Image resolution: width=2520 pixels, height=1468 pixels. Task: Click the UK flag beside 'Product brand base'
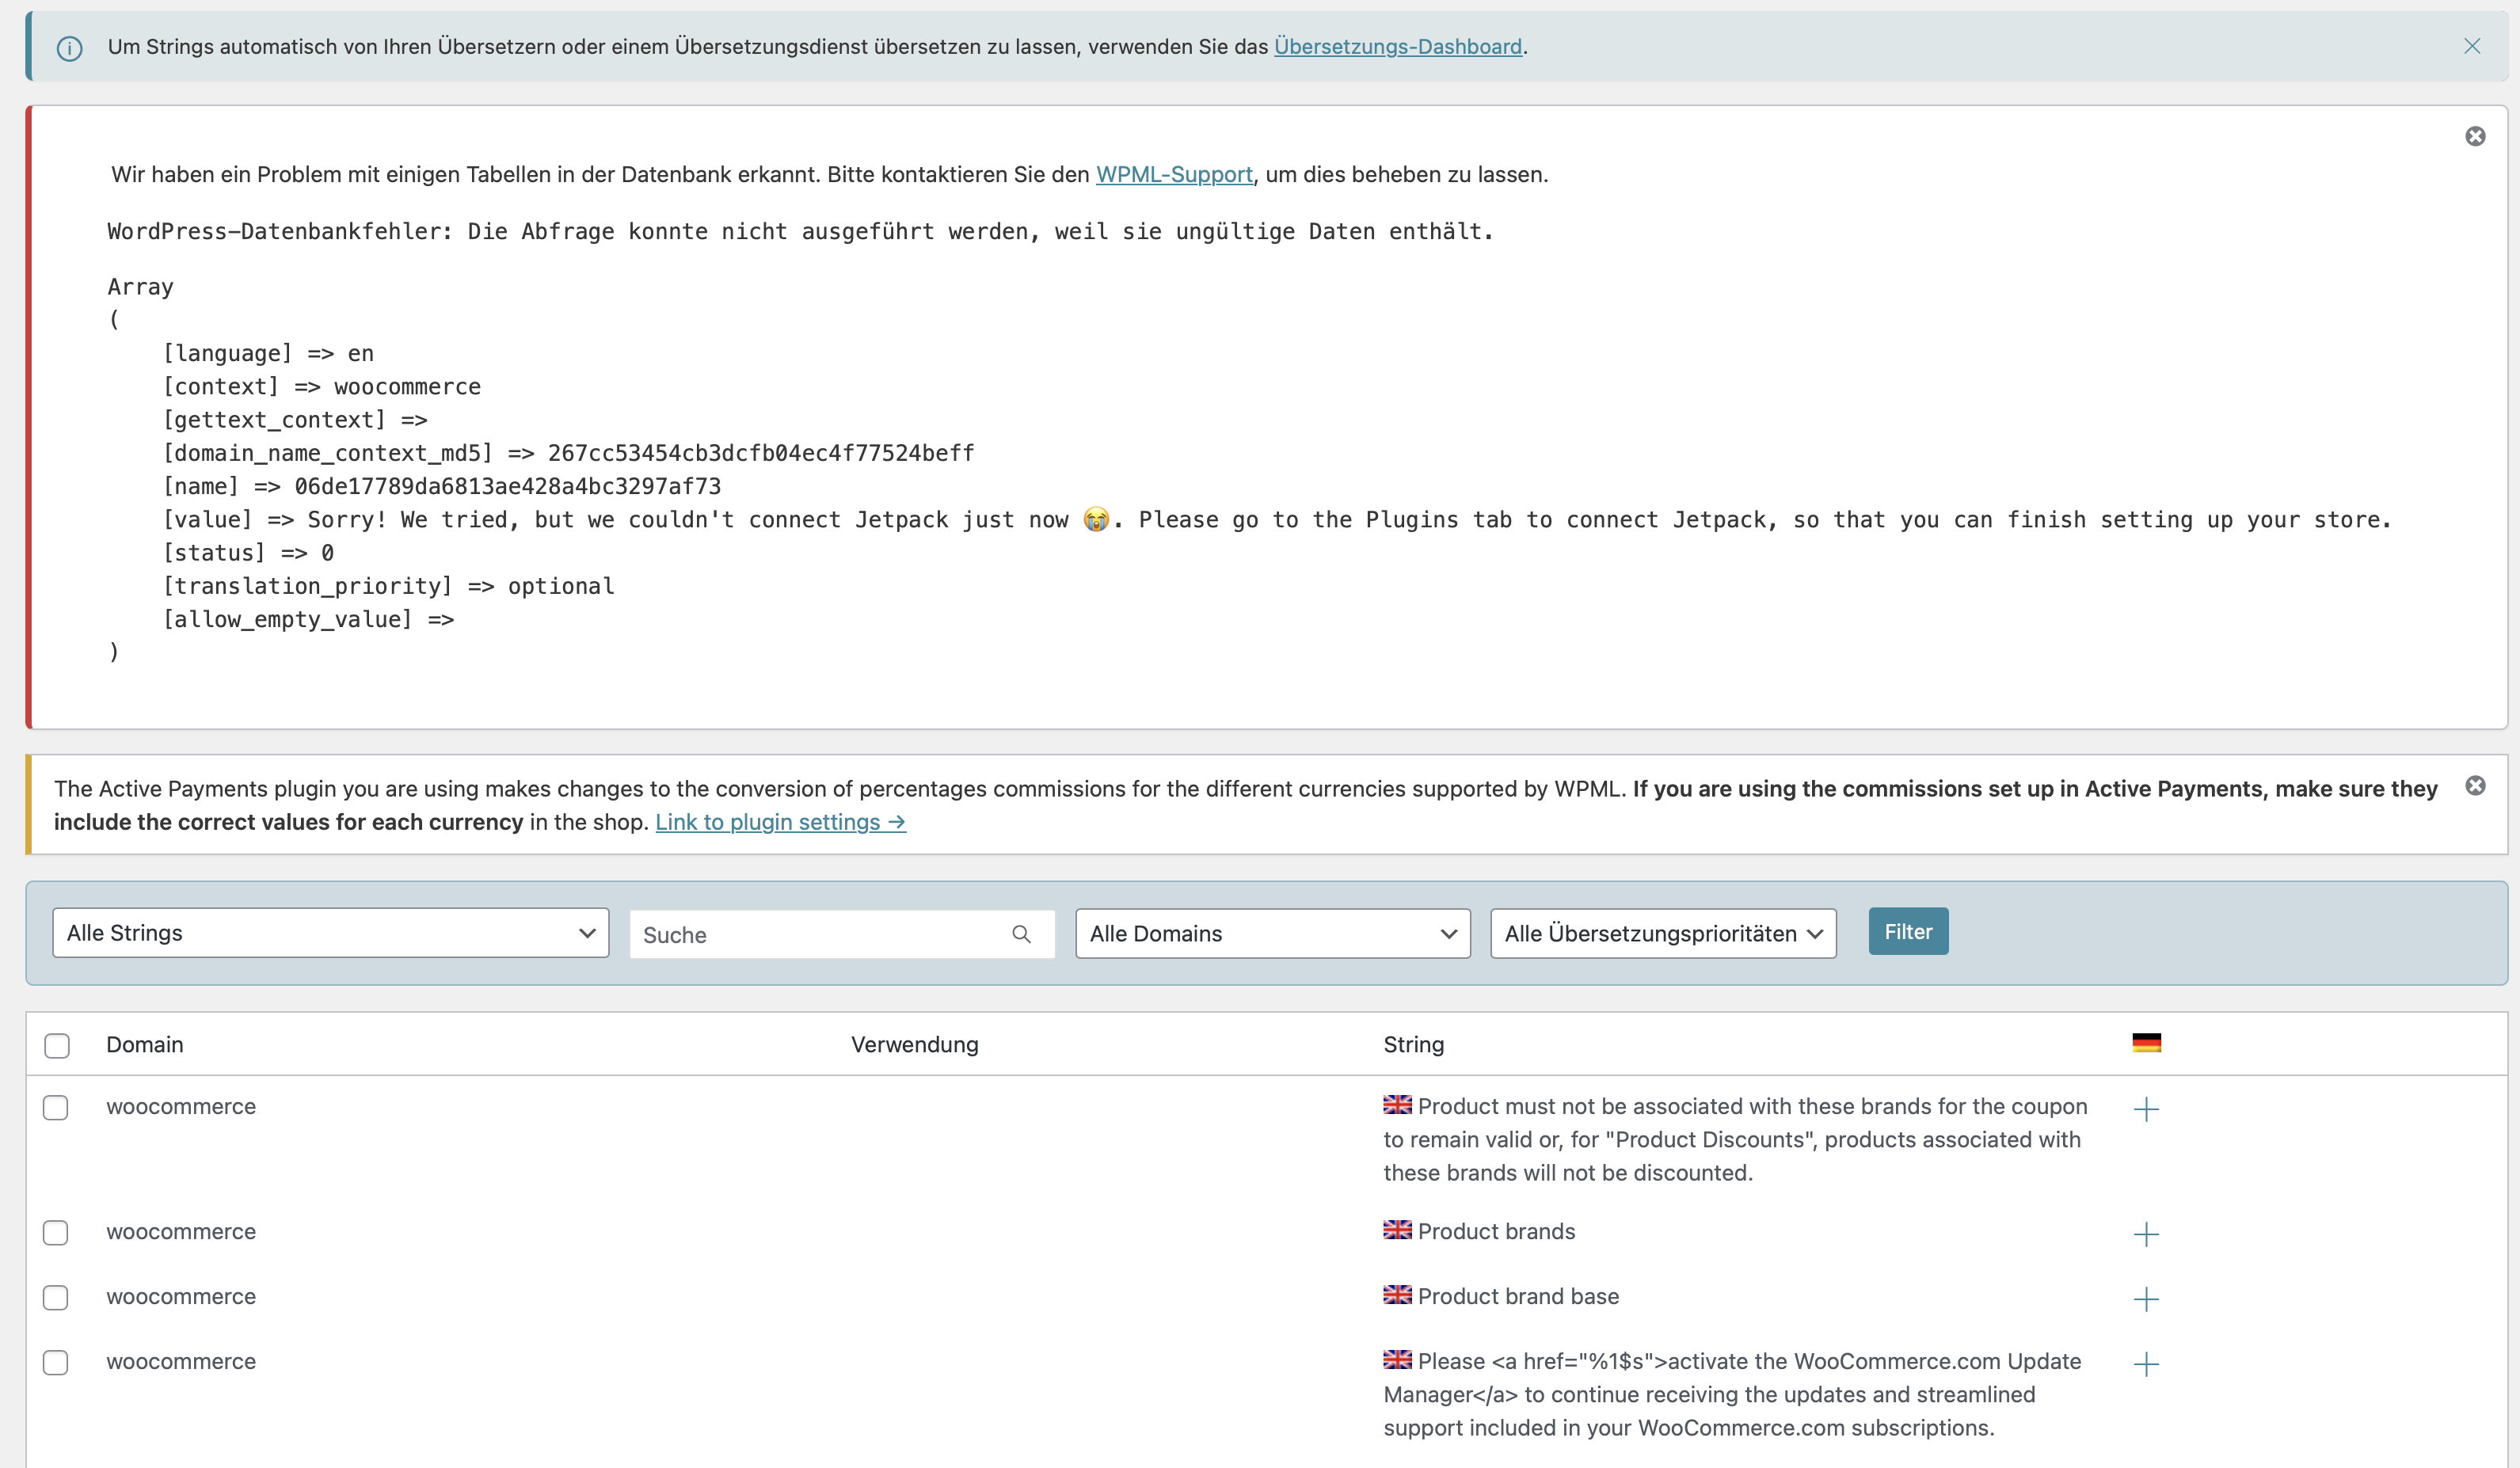click(1397, 1295)
